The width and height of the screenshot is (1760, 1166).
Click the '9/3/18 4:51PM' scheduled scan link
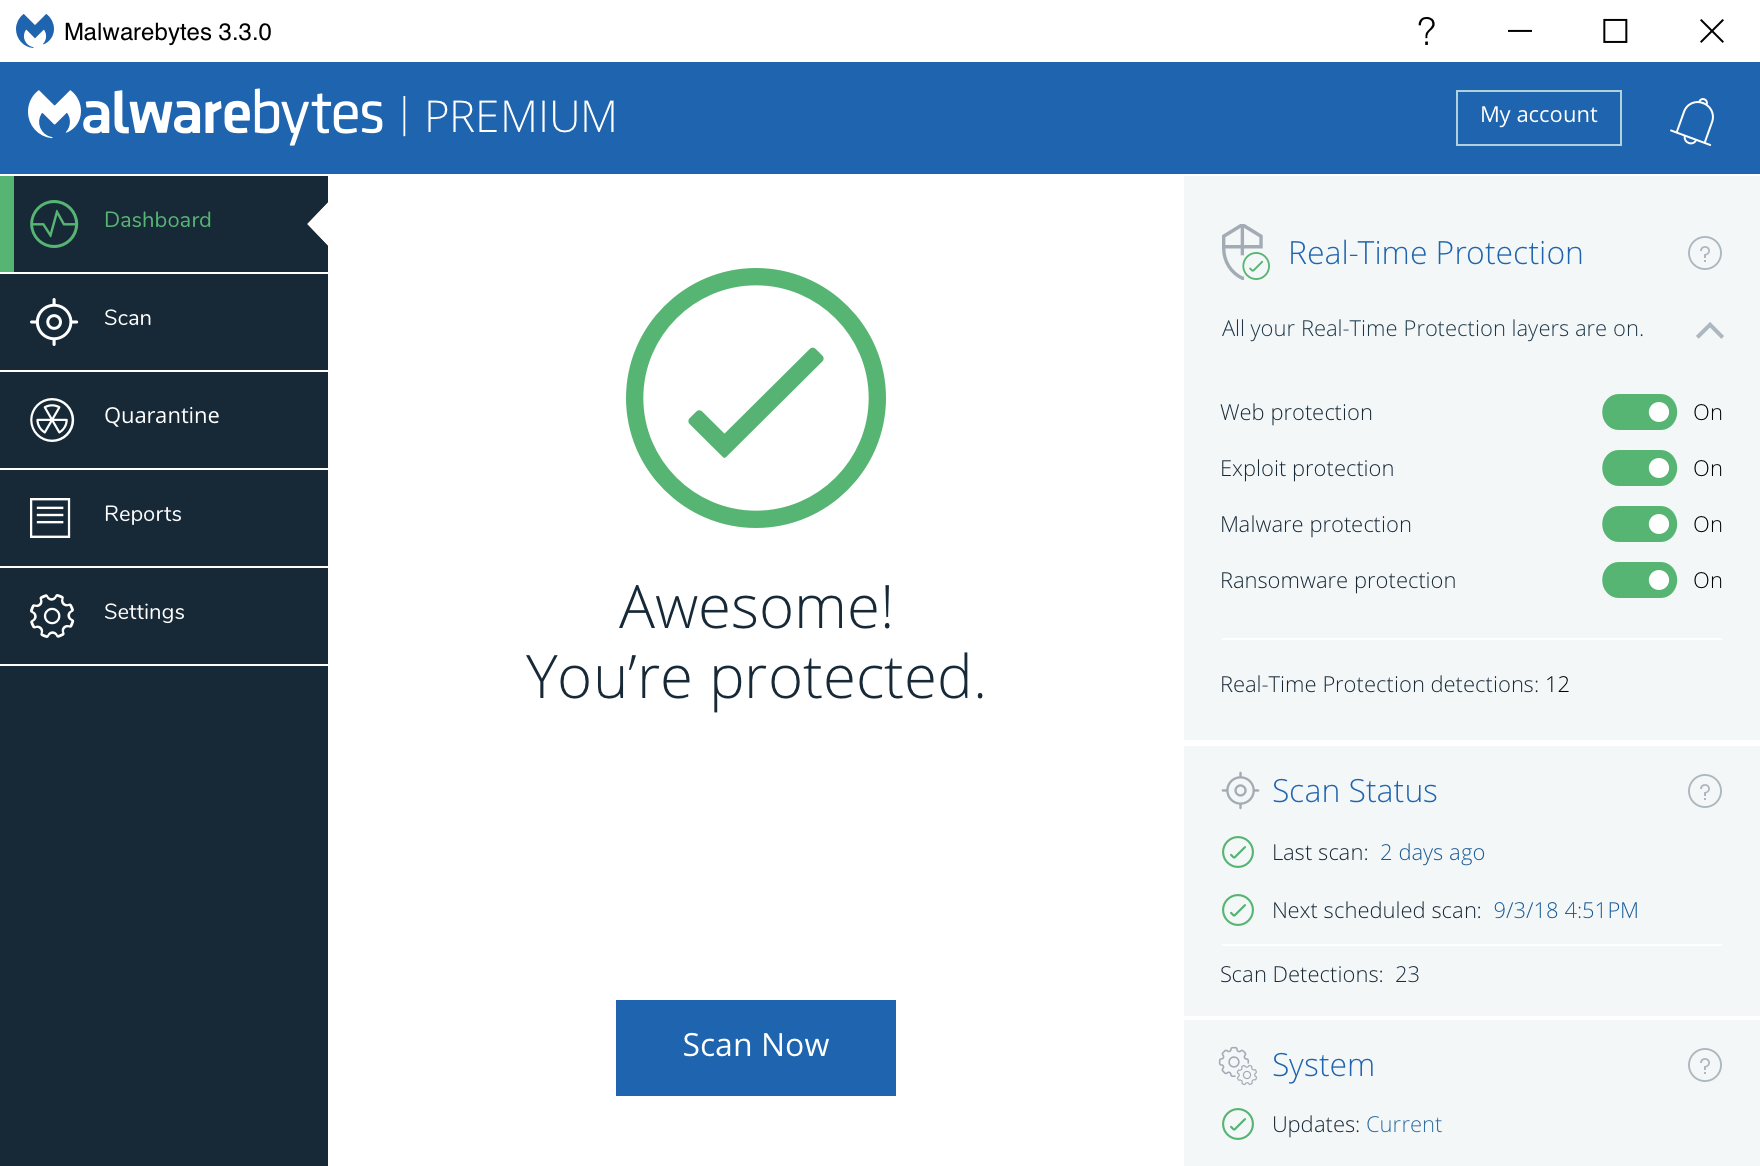point(1566,910)
